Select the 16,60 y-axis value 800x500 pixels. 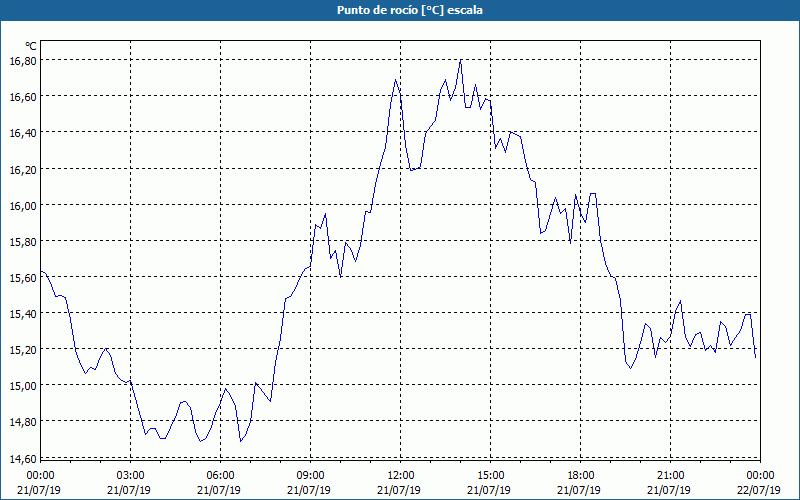click(x=22, y=97)
